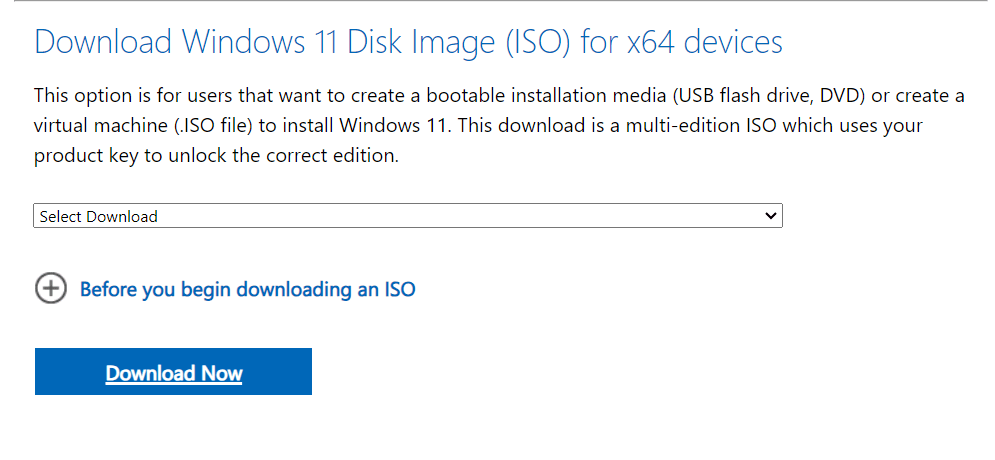Click the underlined 'Download Now' label
Screen dimensions: 995x460
tap(174, 374)
